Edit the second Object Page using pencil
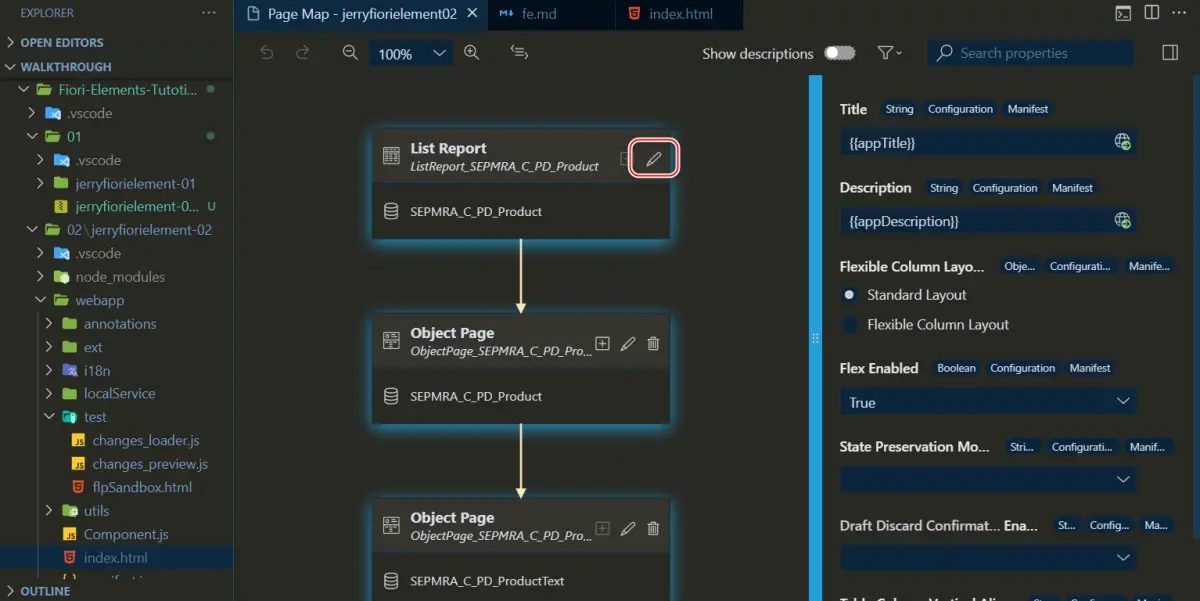 point(628,528)
